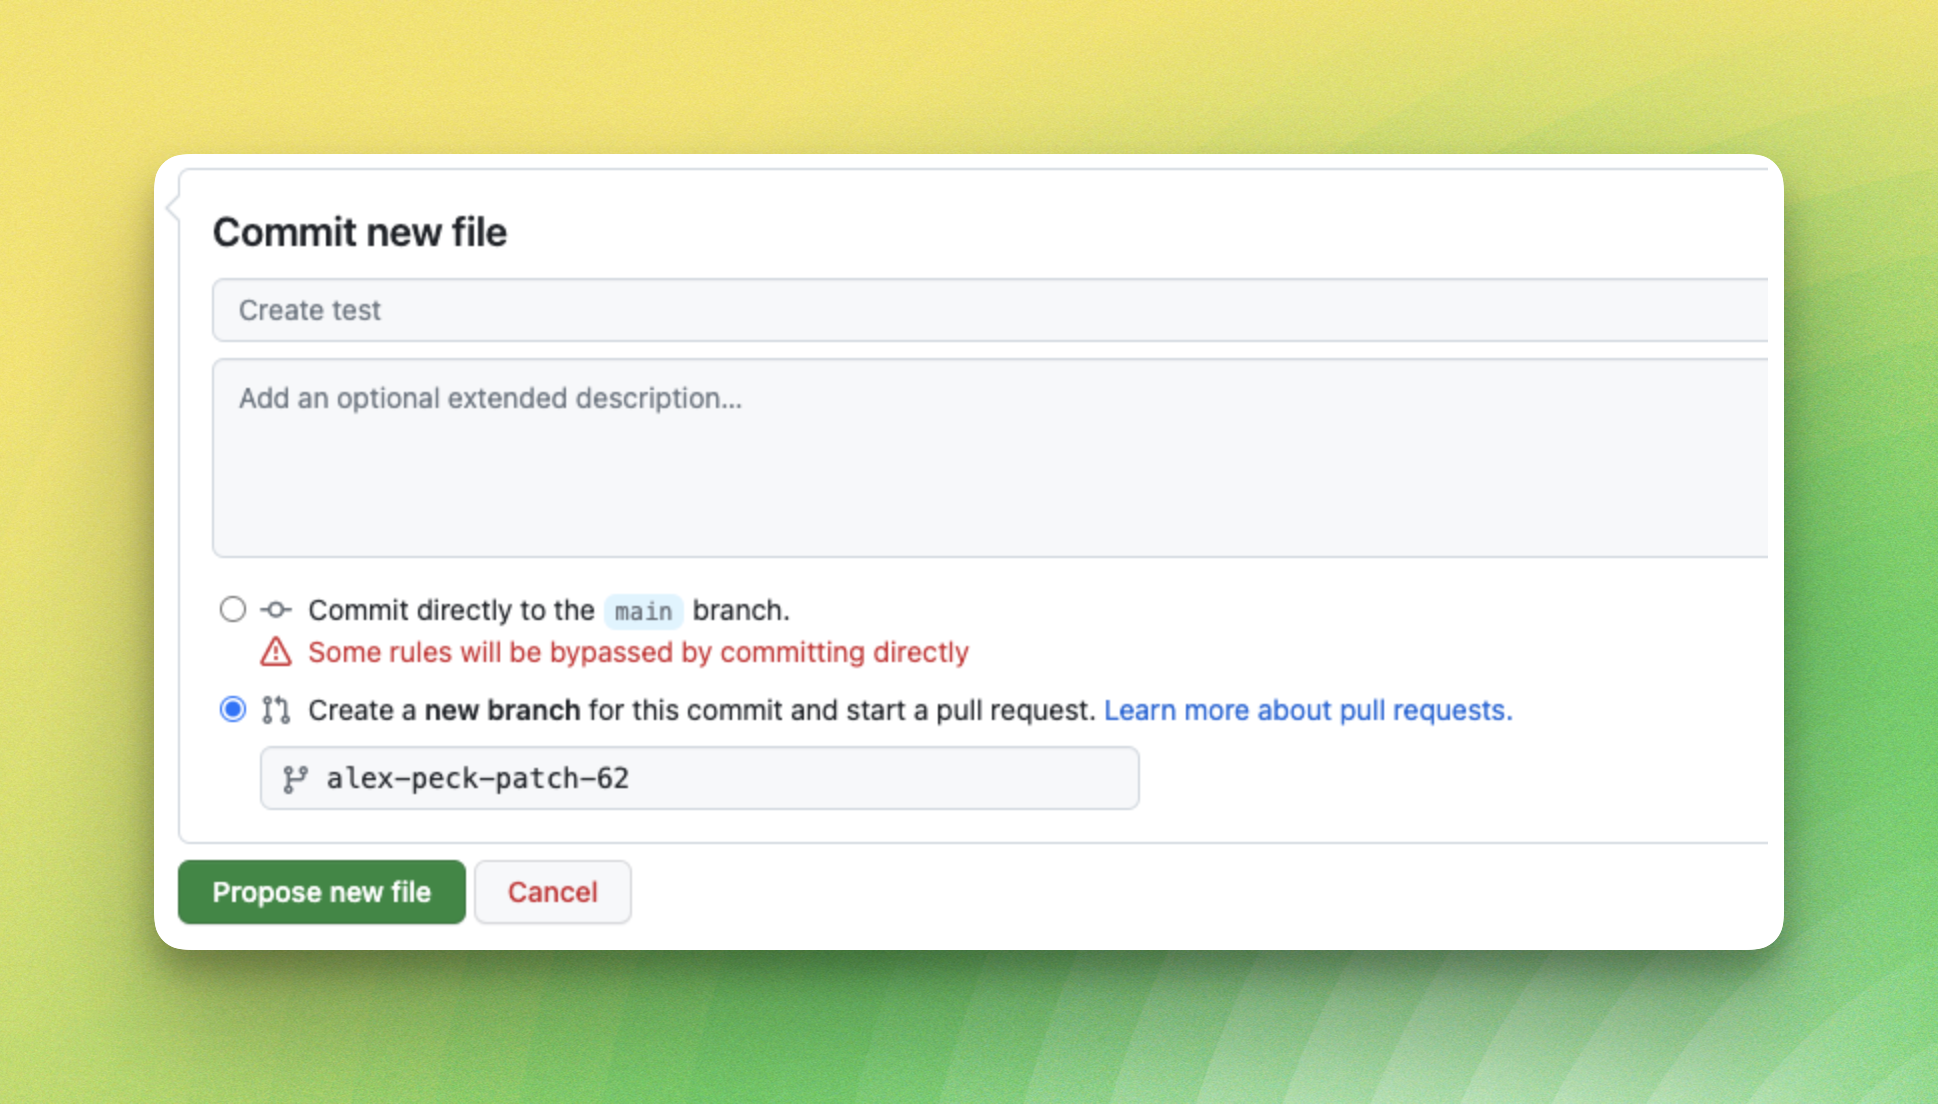Click the branch icon in the branch name field
The image size is (1938, 1104).
(295, 779)
